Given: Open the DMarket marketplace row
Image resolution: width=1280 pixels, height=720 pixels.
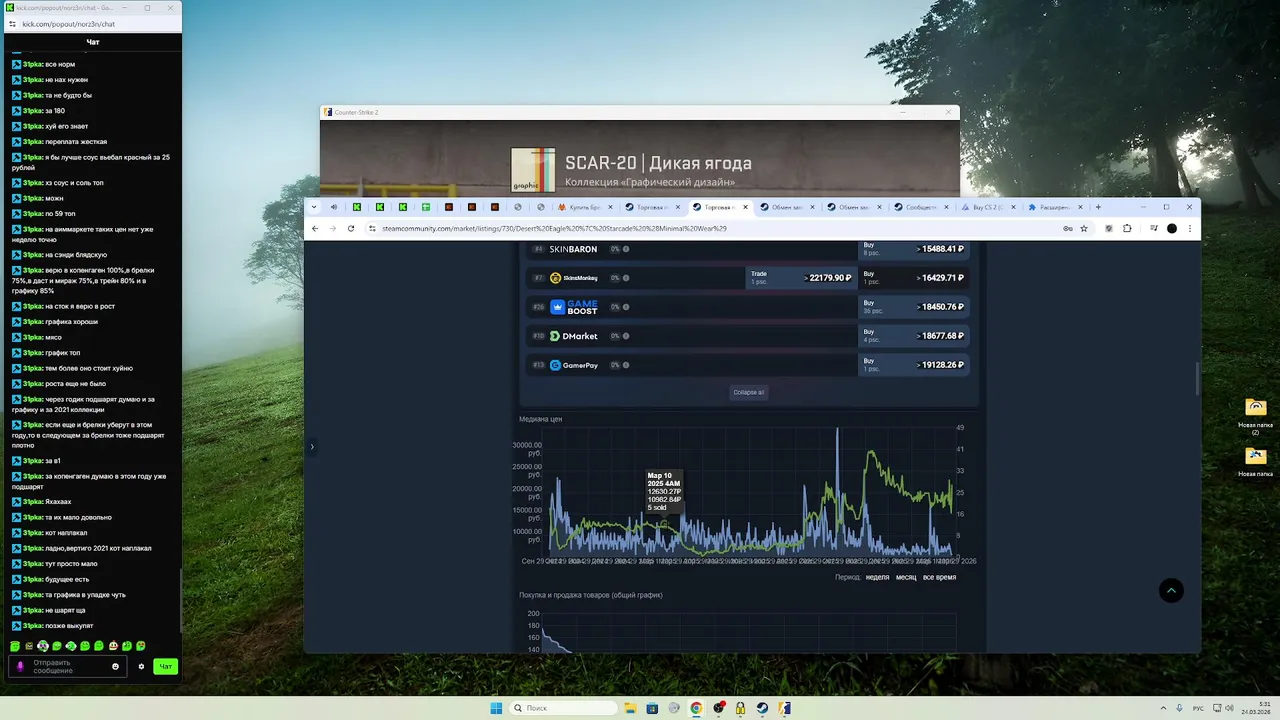Looking at the screenshot, I should click(x=748, y=336).
